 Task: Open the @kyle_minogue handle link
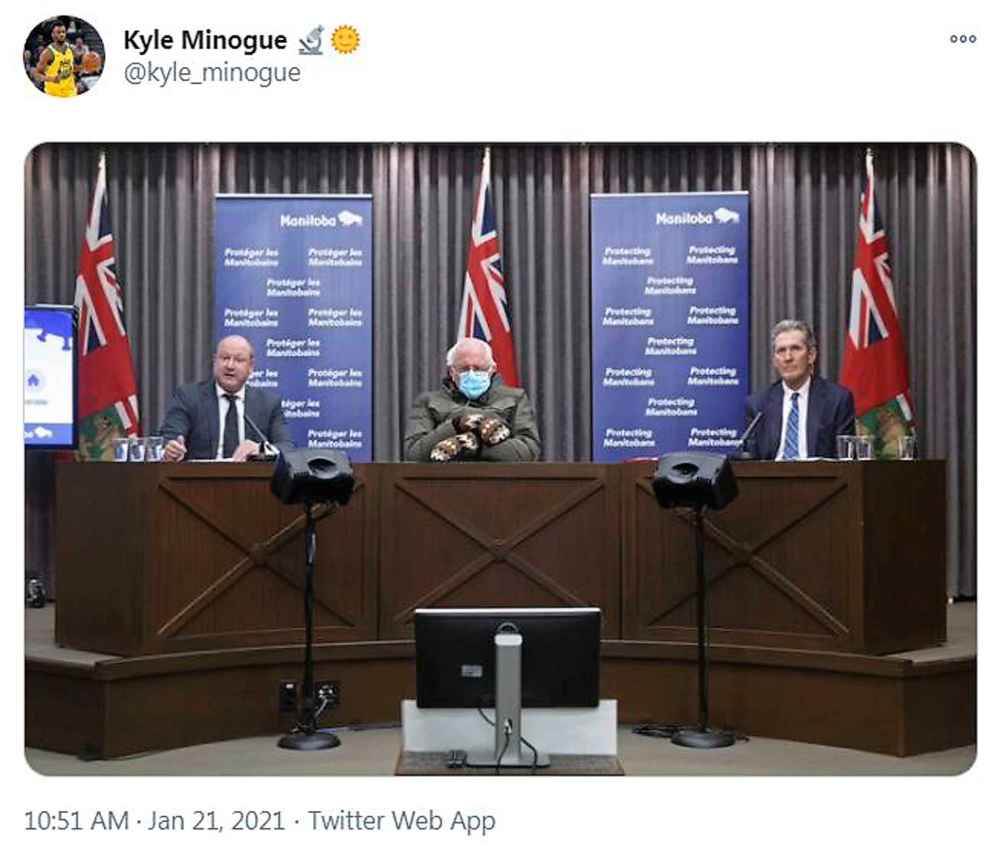(212, 73)
